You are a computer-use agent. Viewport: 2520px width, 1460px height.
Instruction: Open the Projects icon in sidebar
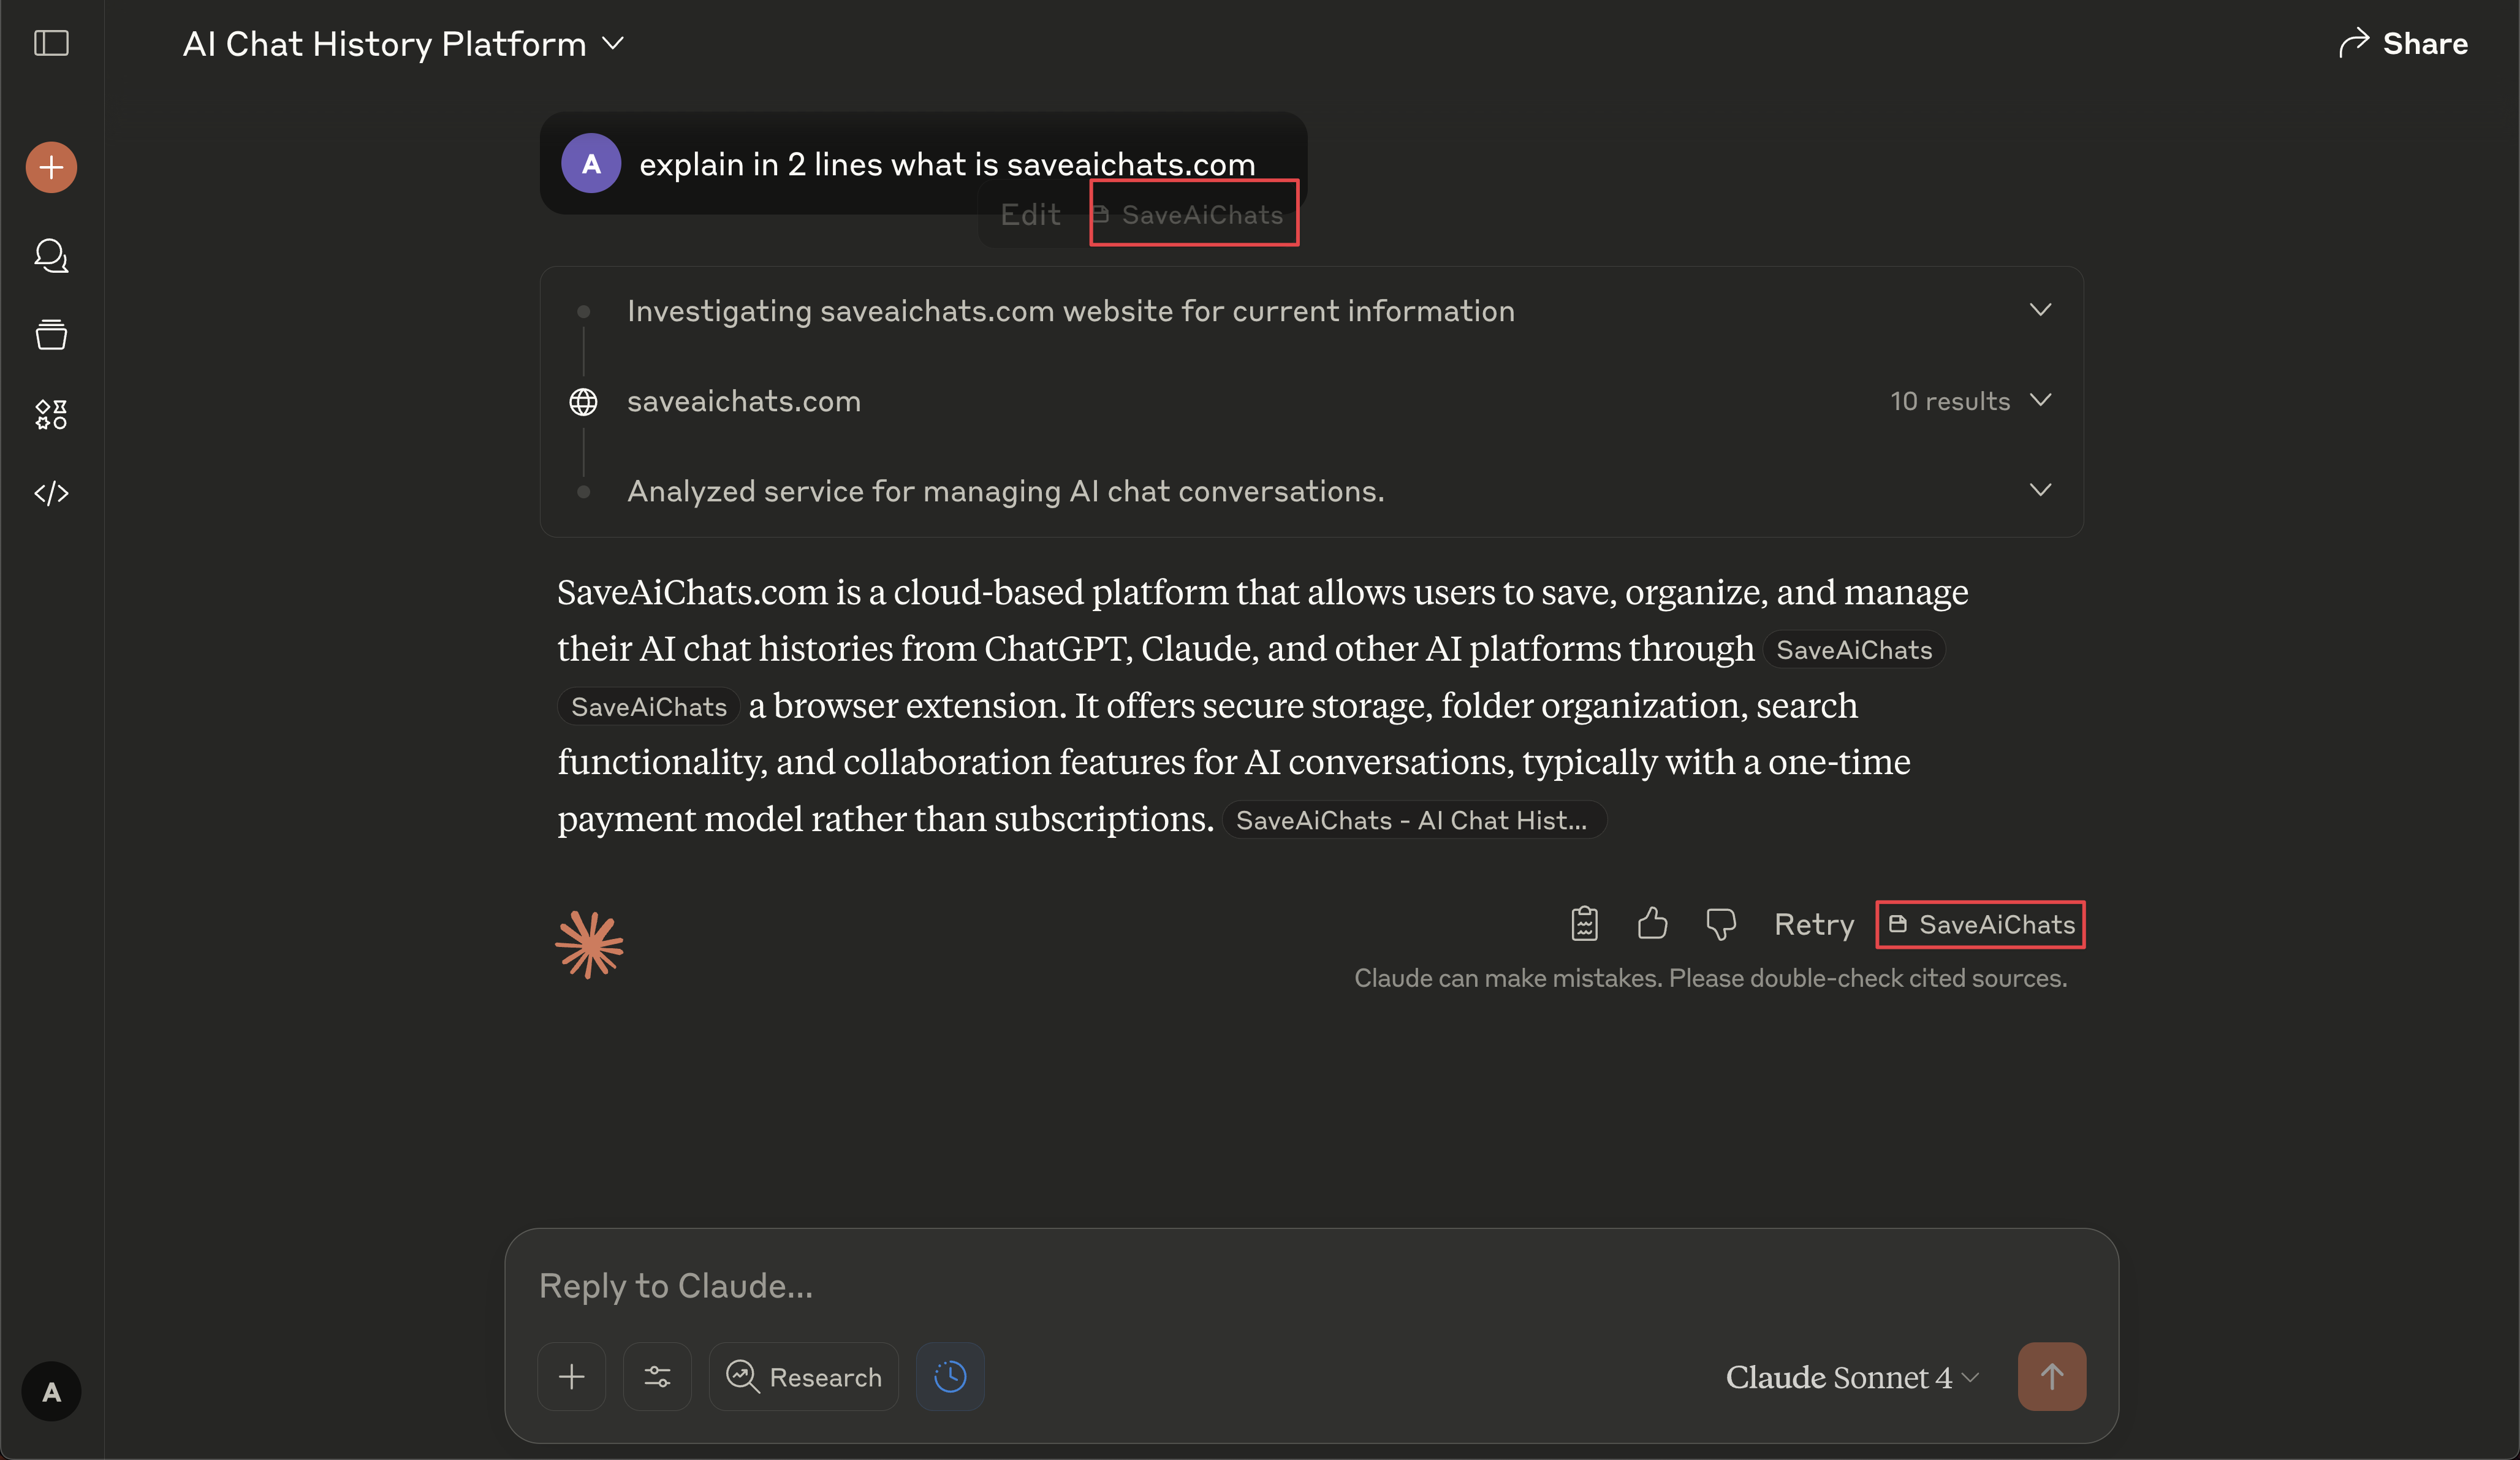pyautogui.click(x=51, y=334)
